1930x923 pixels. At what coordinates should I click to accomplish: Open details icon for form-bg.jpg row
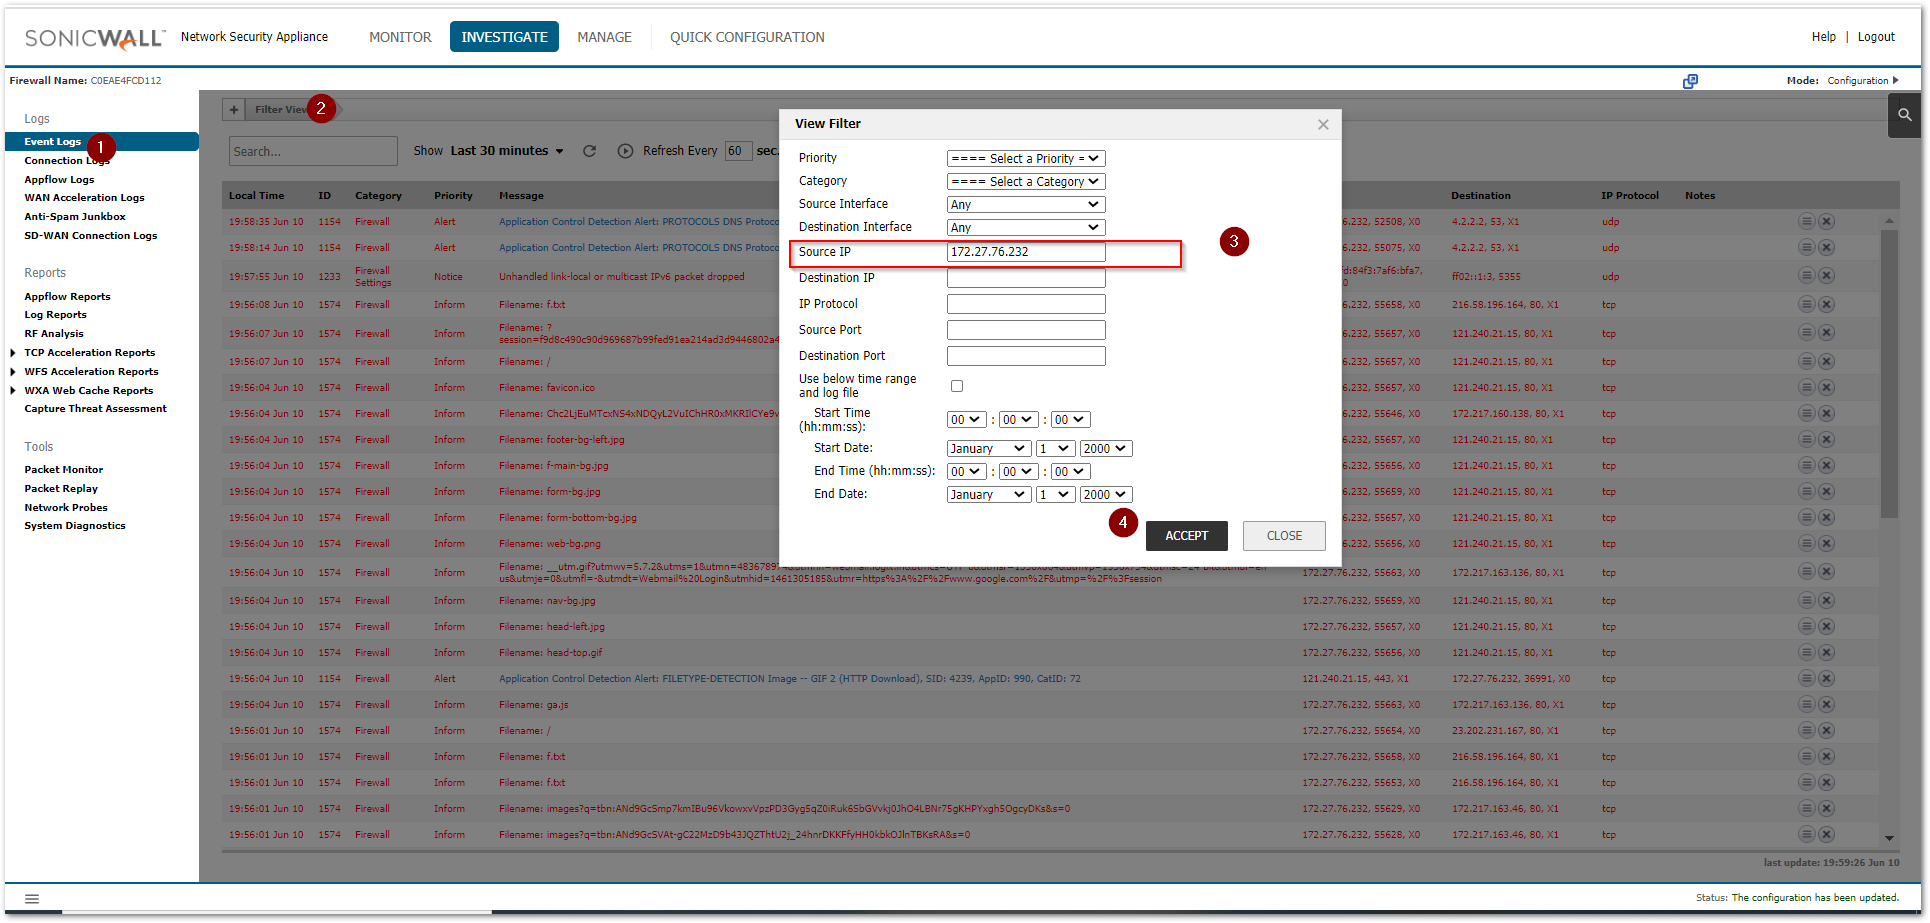1807,491
